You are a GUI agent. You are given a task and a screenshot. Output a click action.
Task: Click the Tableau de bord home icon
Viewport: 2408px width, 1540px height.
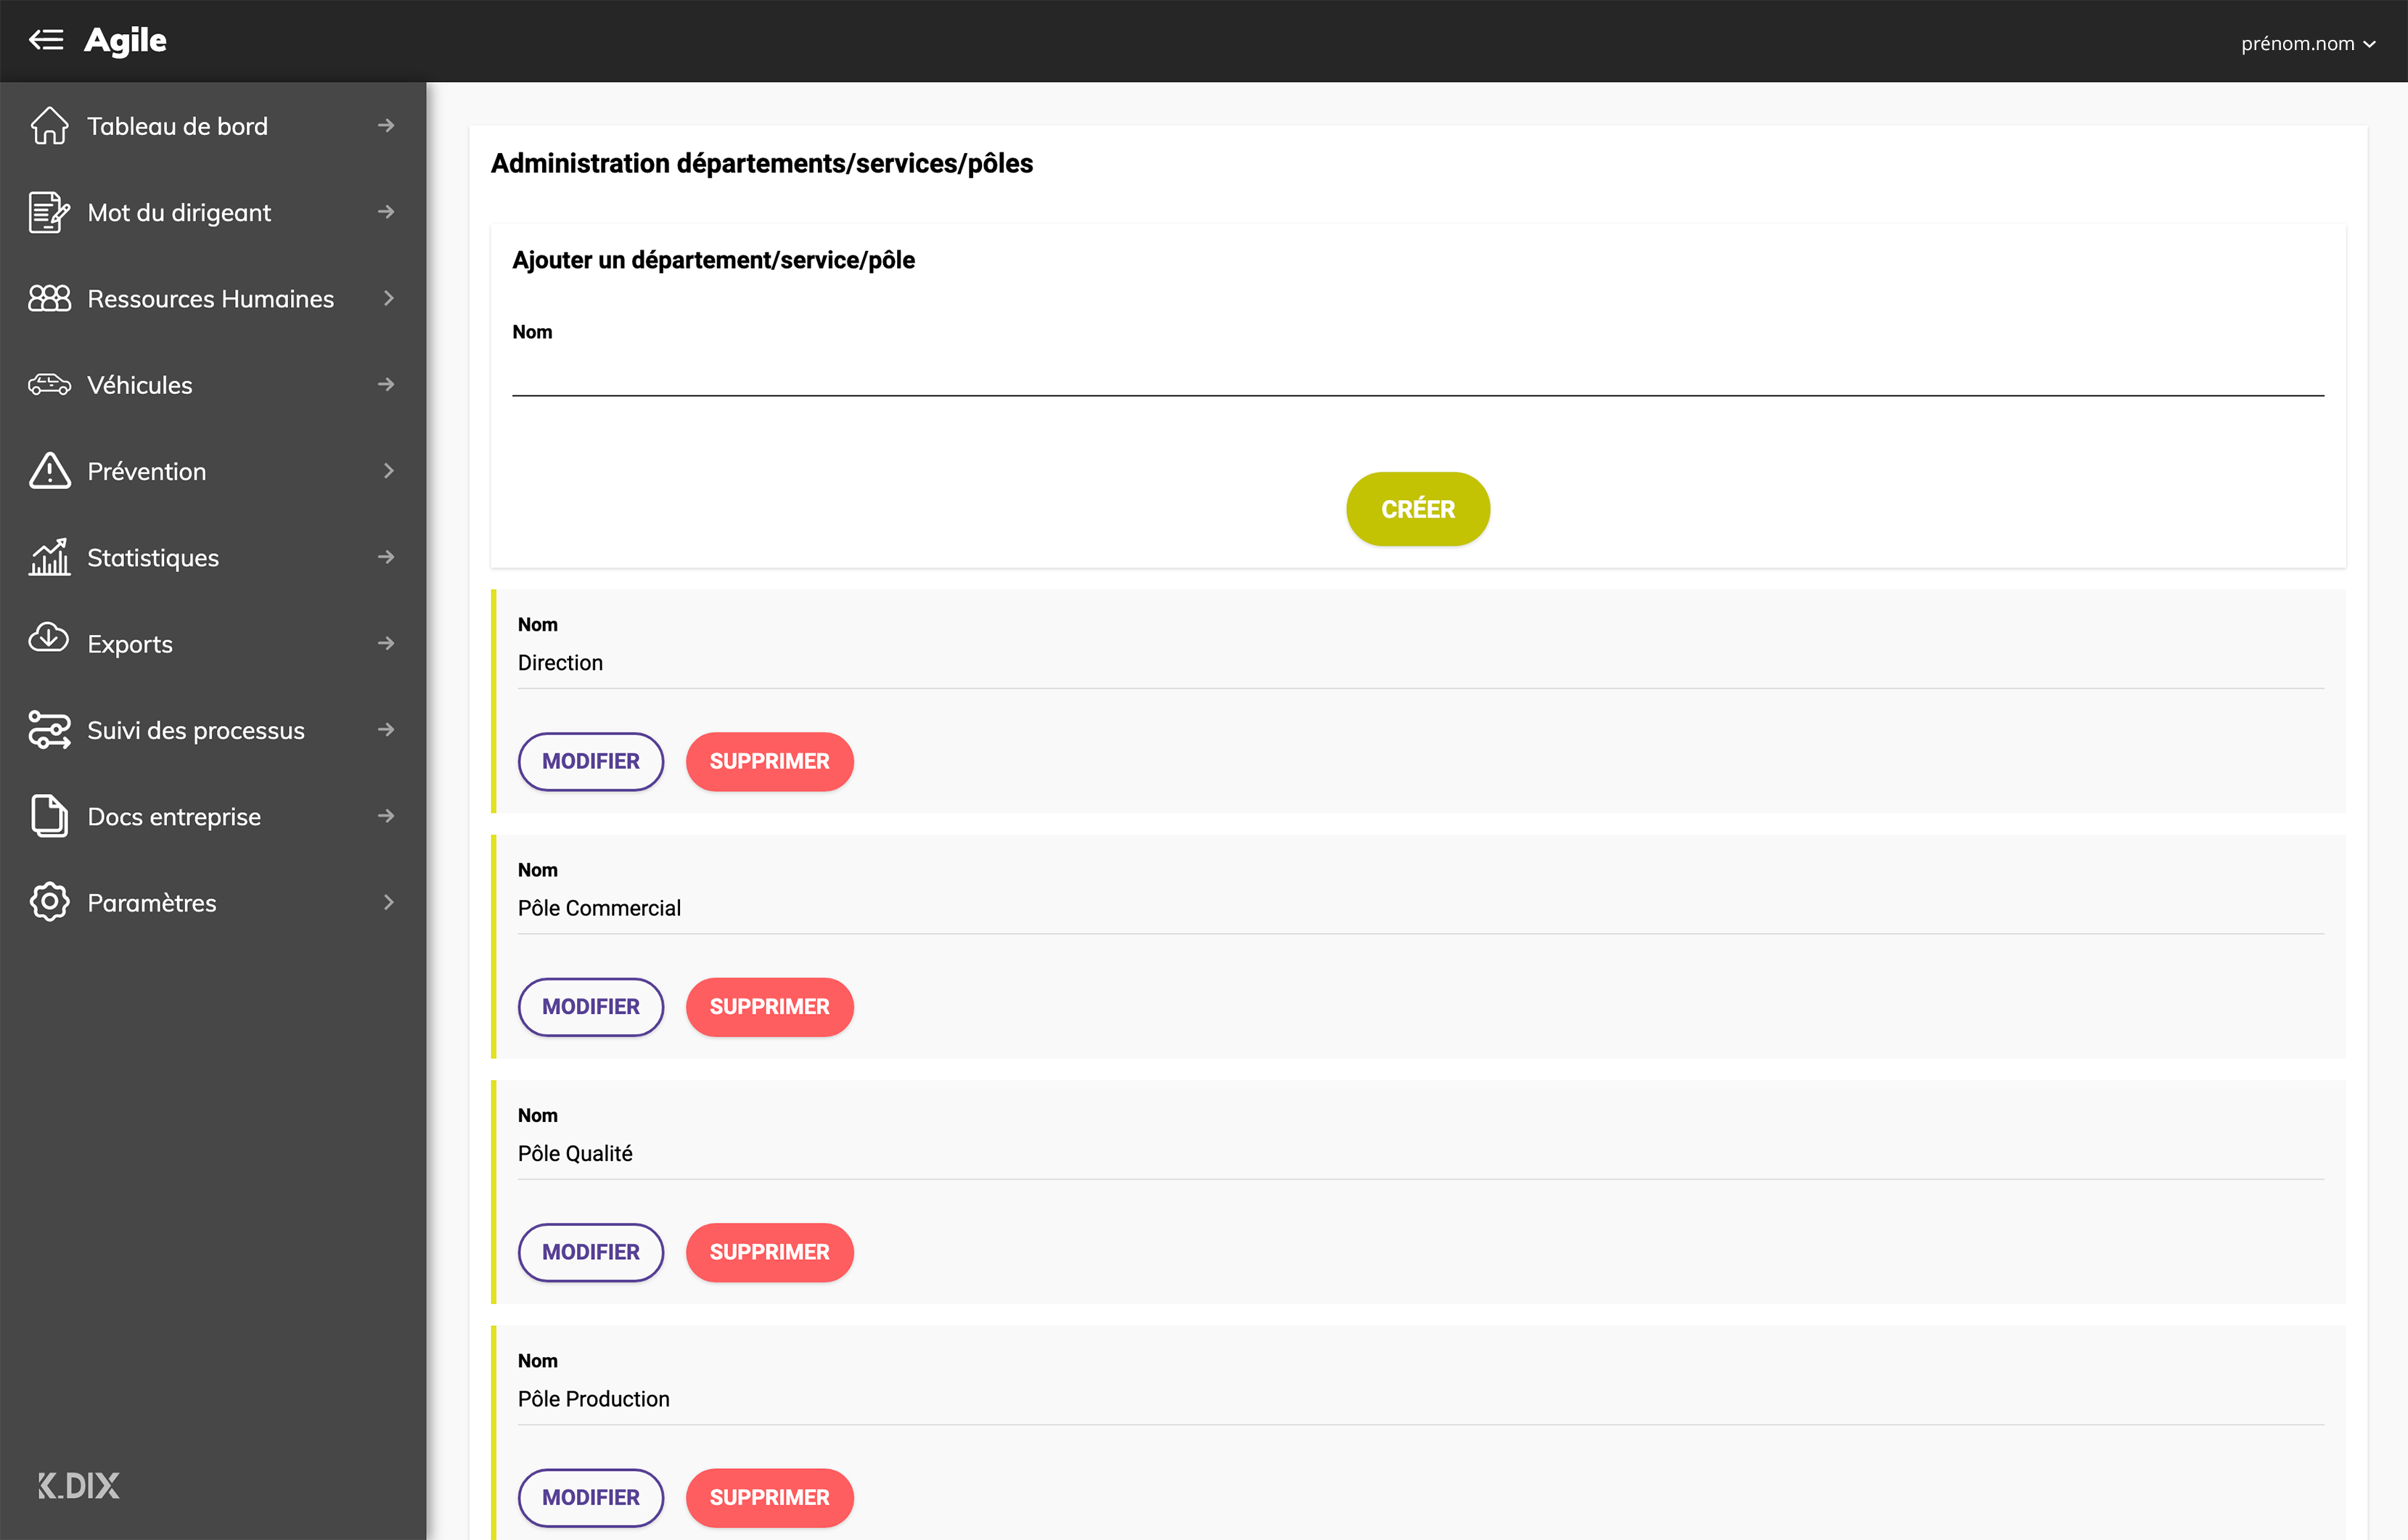(x=49, y=126)
